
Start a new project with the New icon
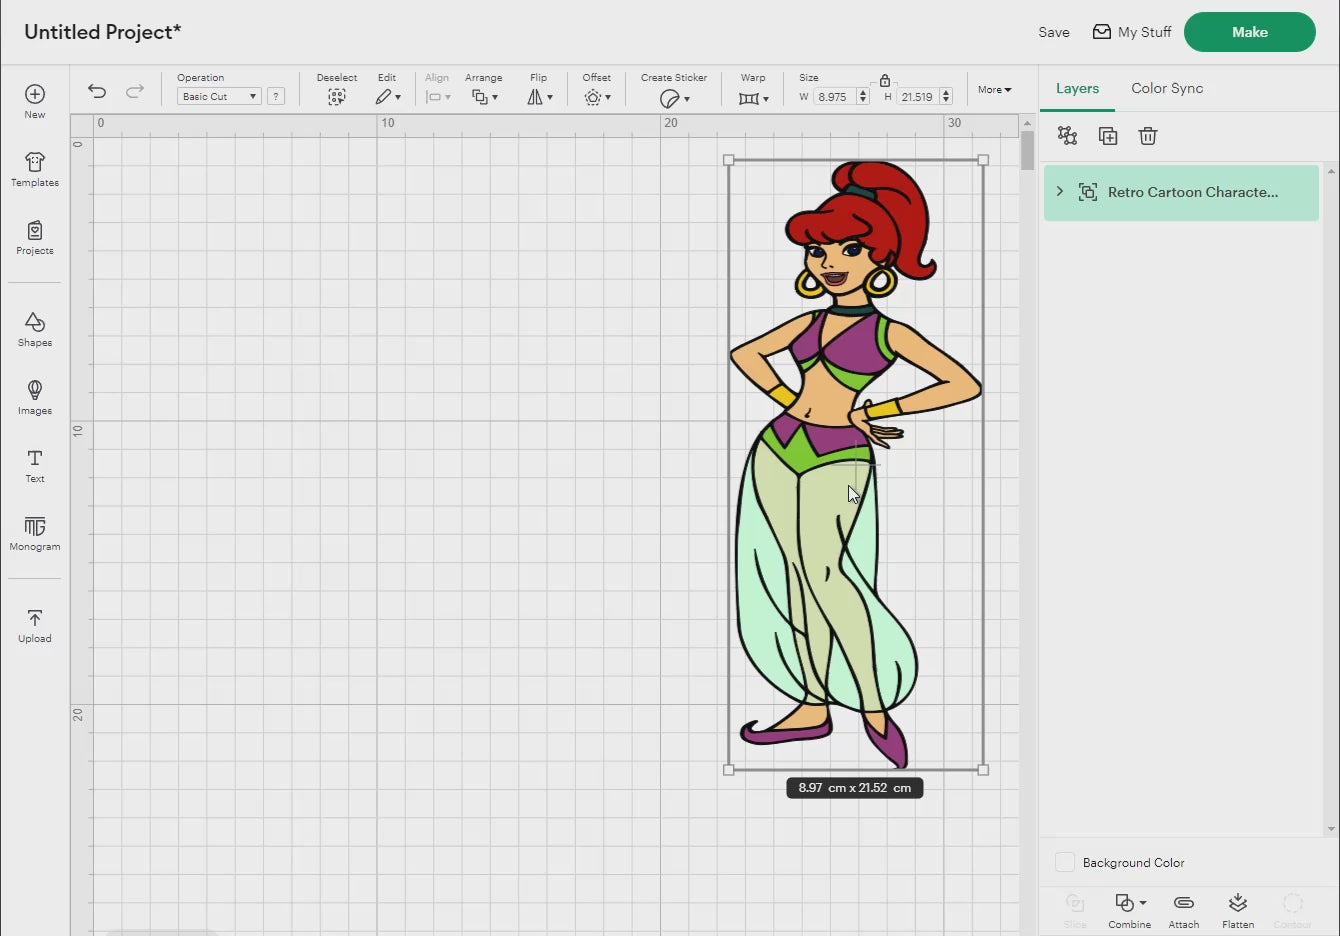pos(35,101)
